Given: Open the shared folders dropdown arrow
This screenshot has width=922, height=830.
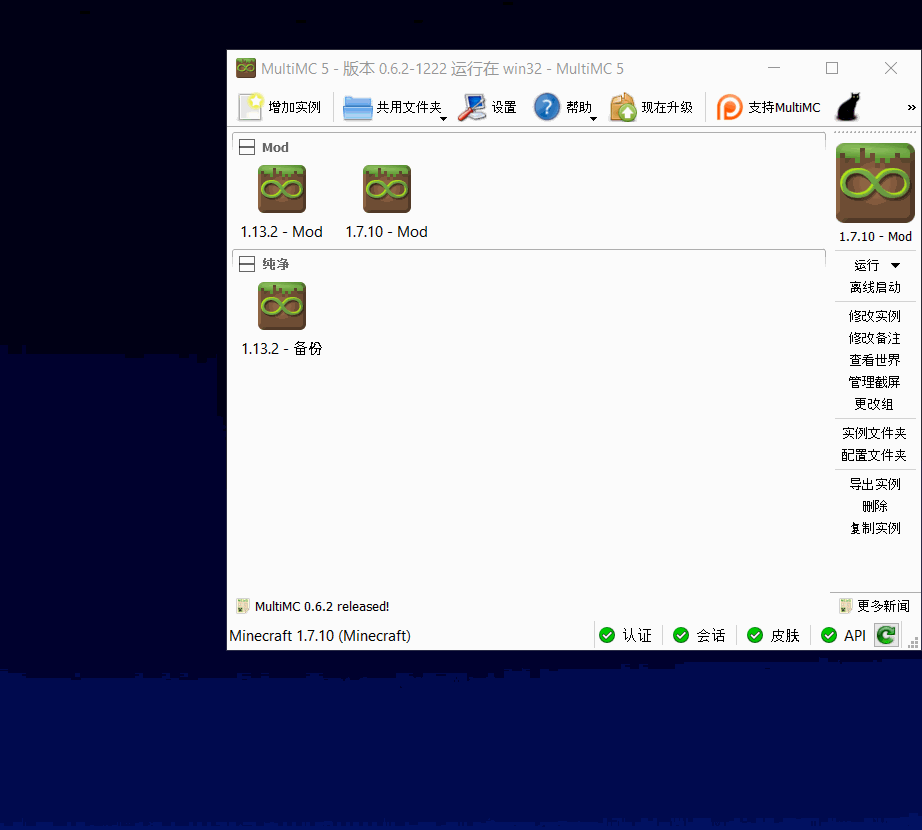Looking at the screenshot, I should 443,119.
